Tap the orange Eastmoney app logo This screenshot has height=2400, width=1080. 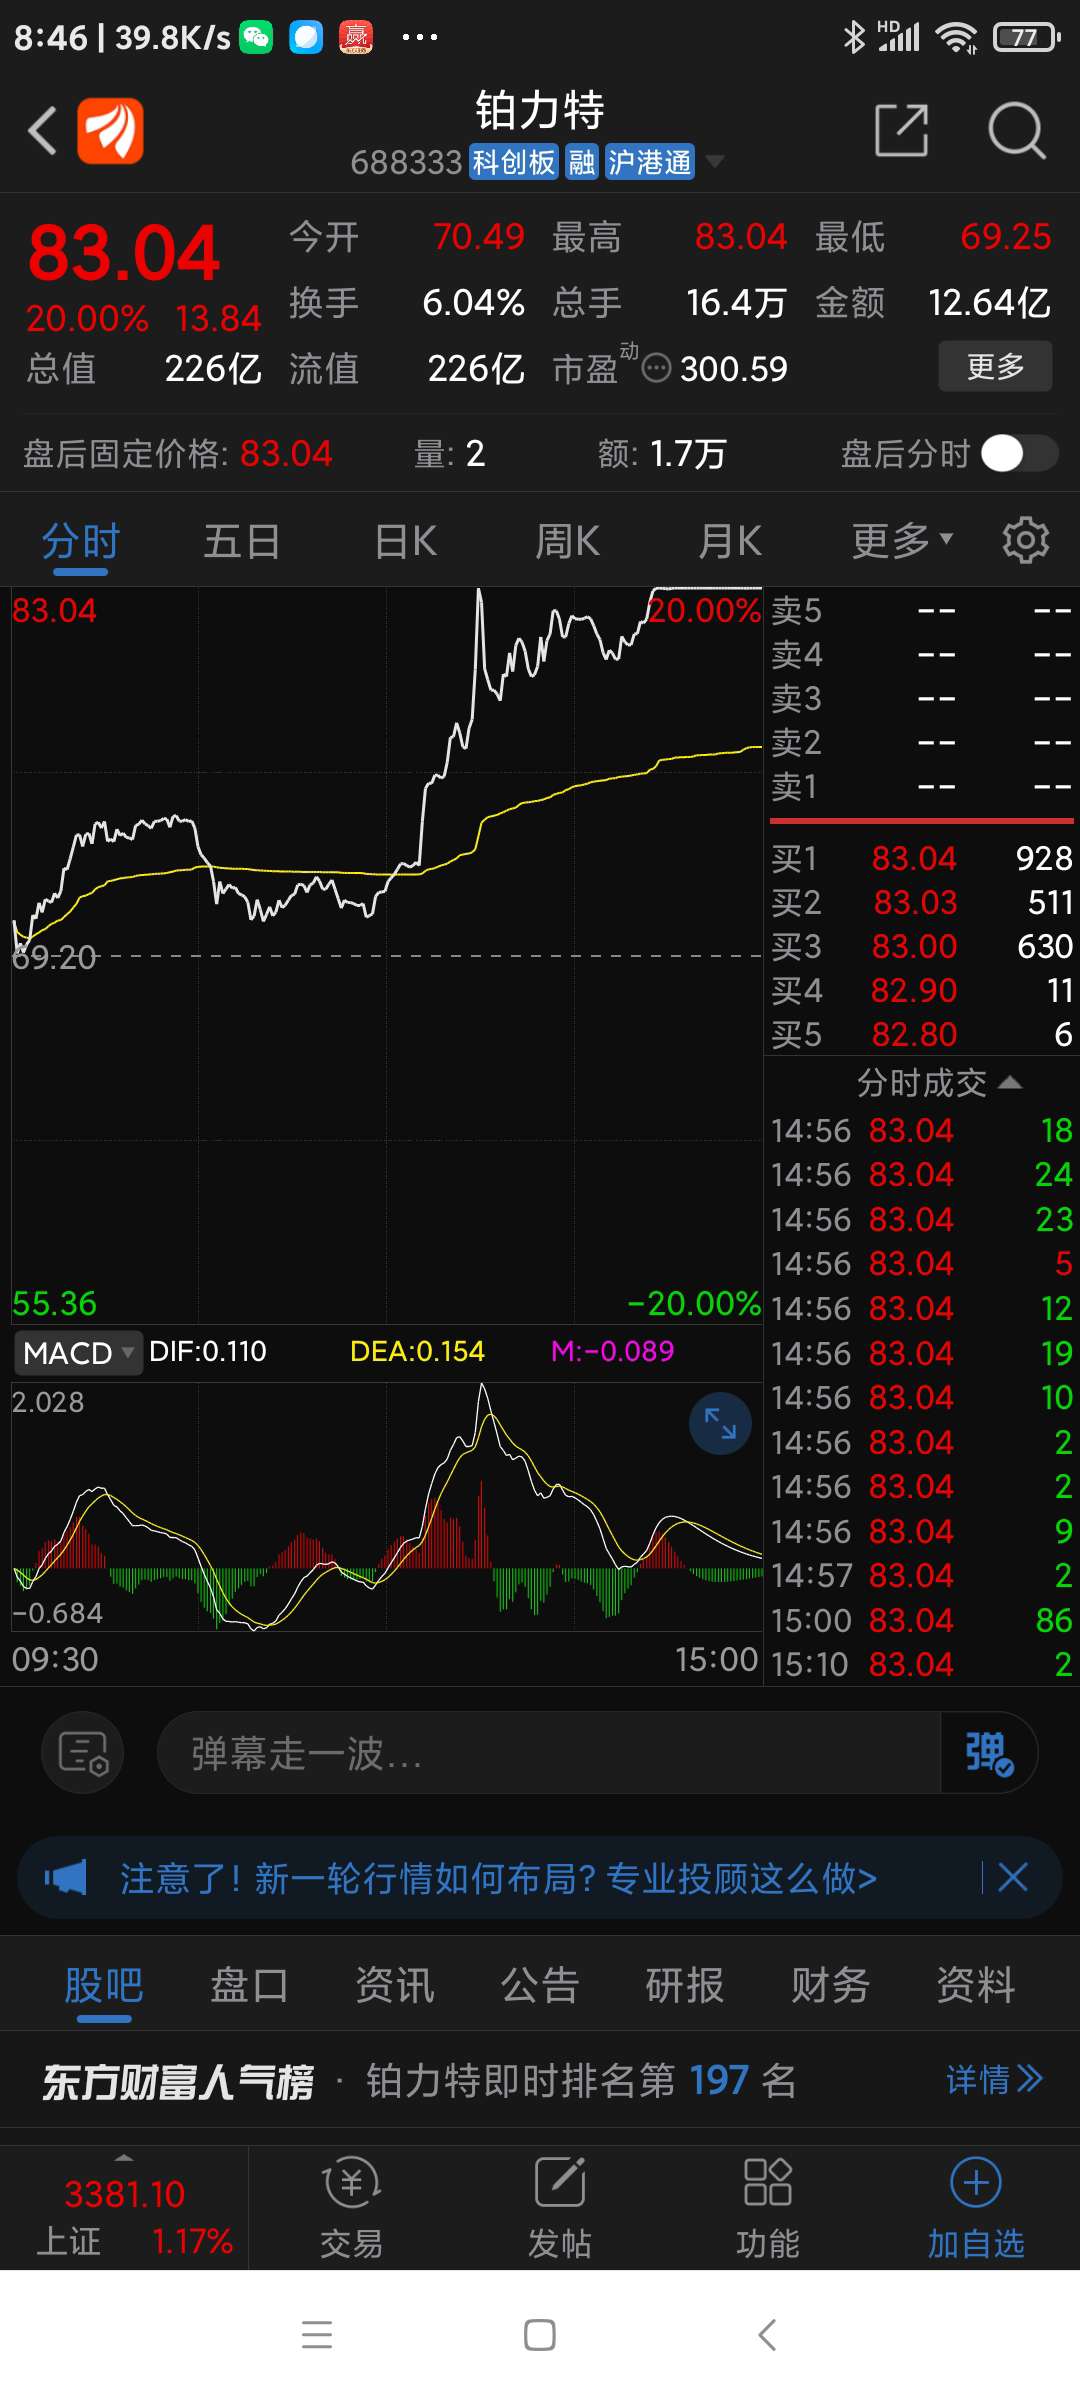point(110,131)
